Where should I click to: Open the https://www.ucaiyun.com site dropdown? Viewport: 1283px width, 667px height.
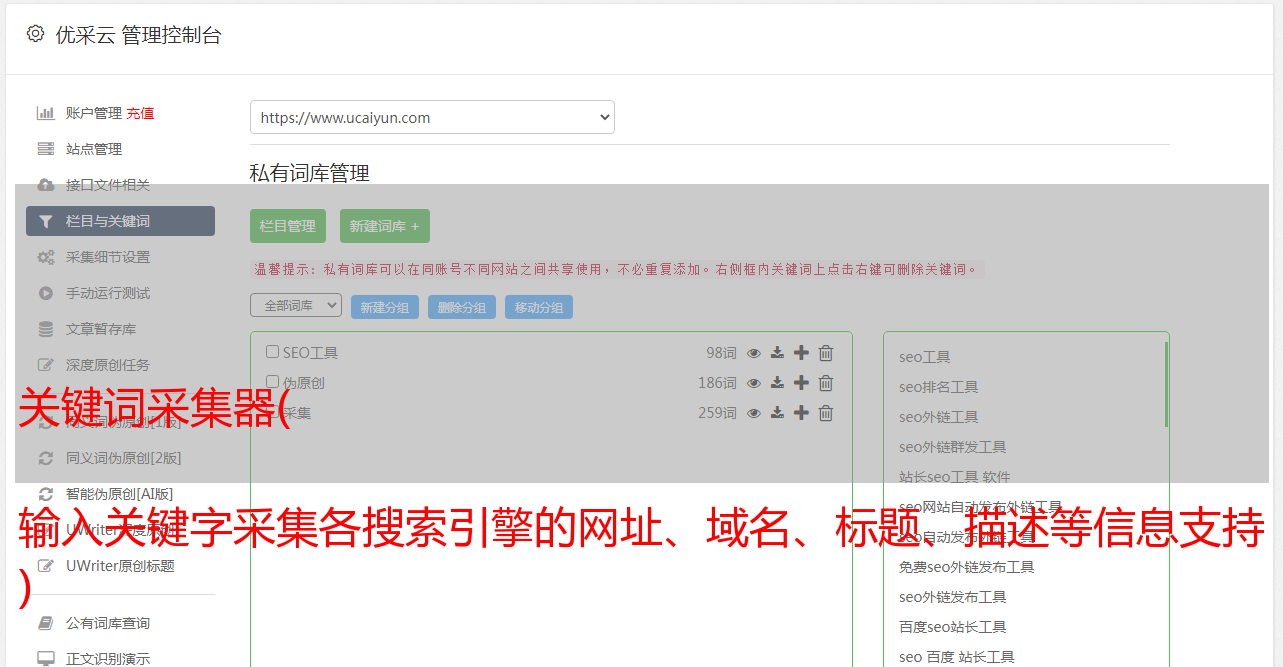[x=432, y=117]
